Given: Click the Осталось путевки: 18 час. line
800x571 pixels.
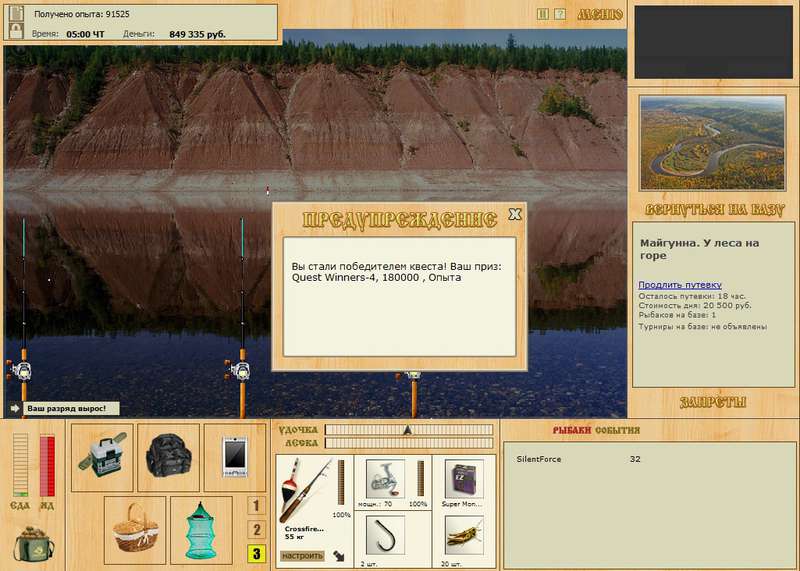Looking at the screenshot, I should tap(692, 296).
